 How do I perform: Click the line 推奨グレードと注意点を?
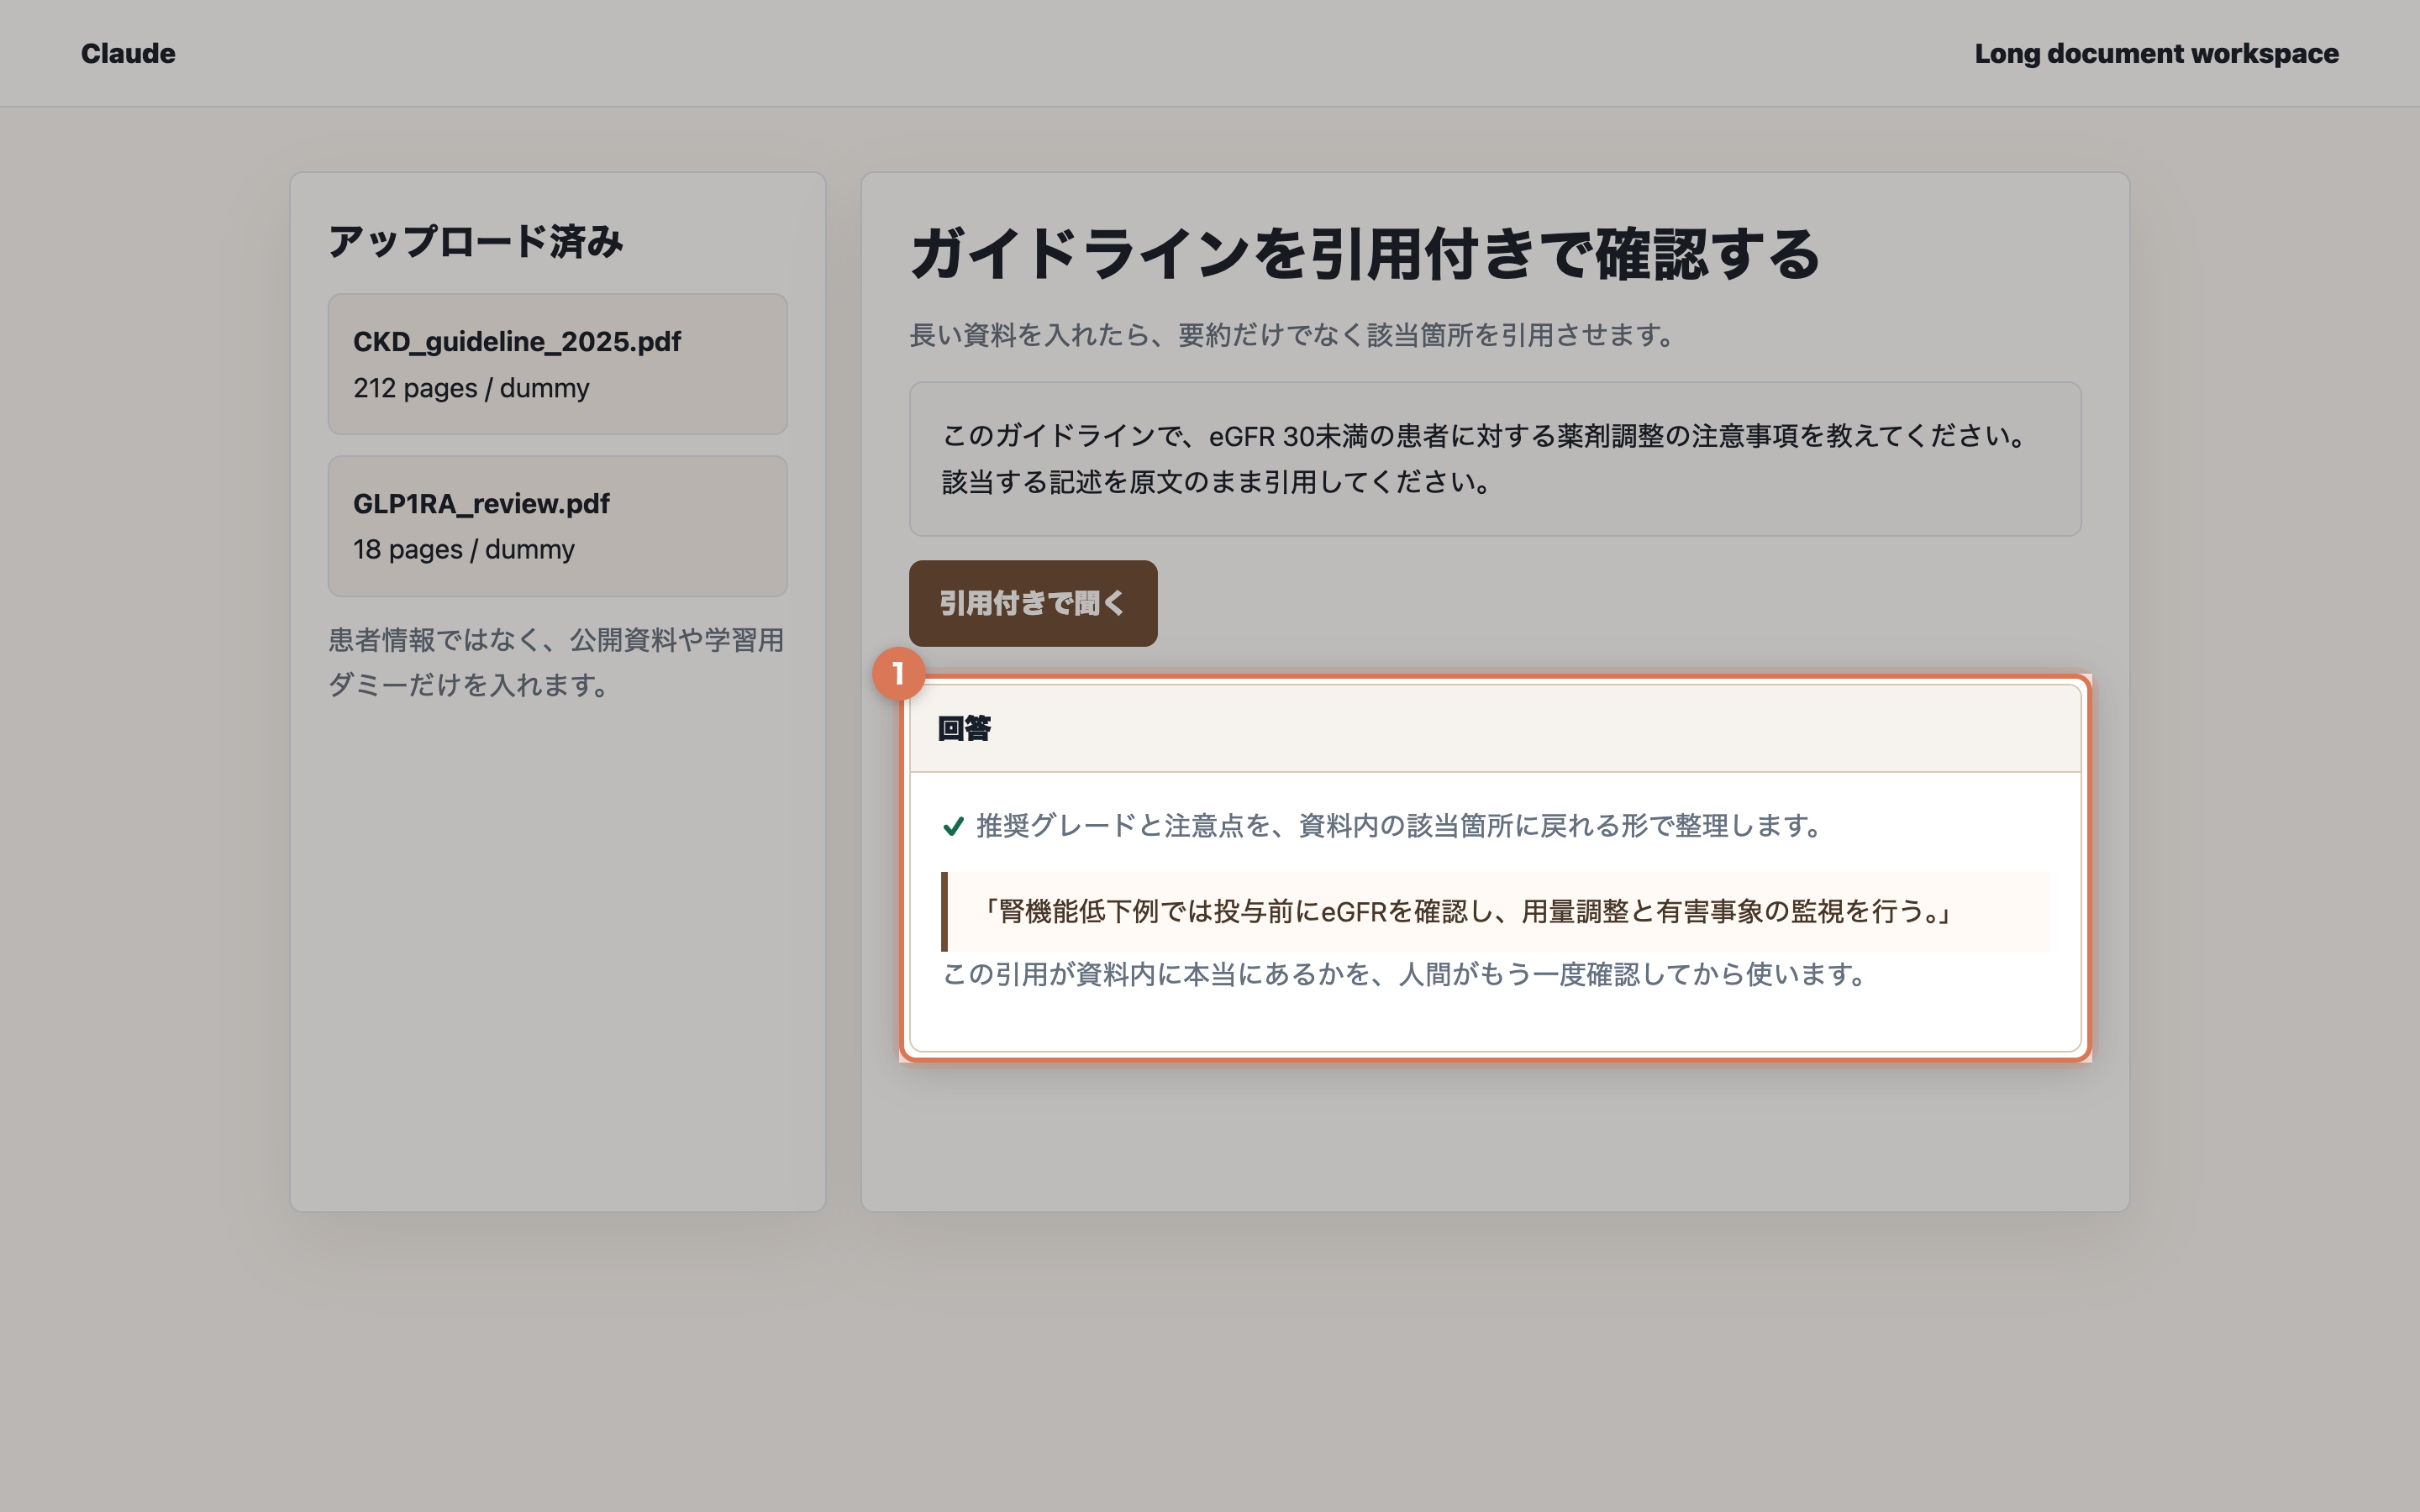[x=1398, y=826]
